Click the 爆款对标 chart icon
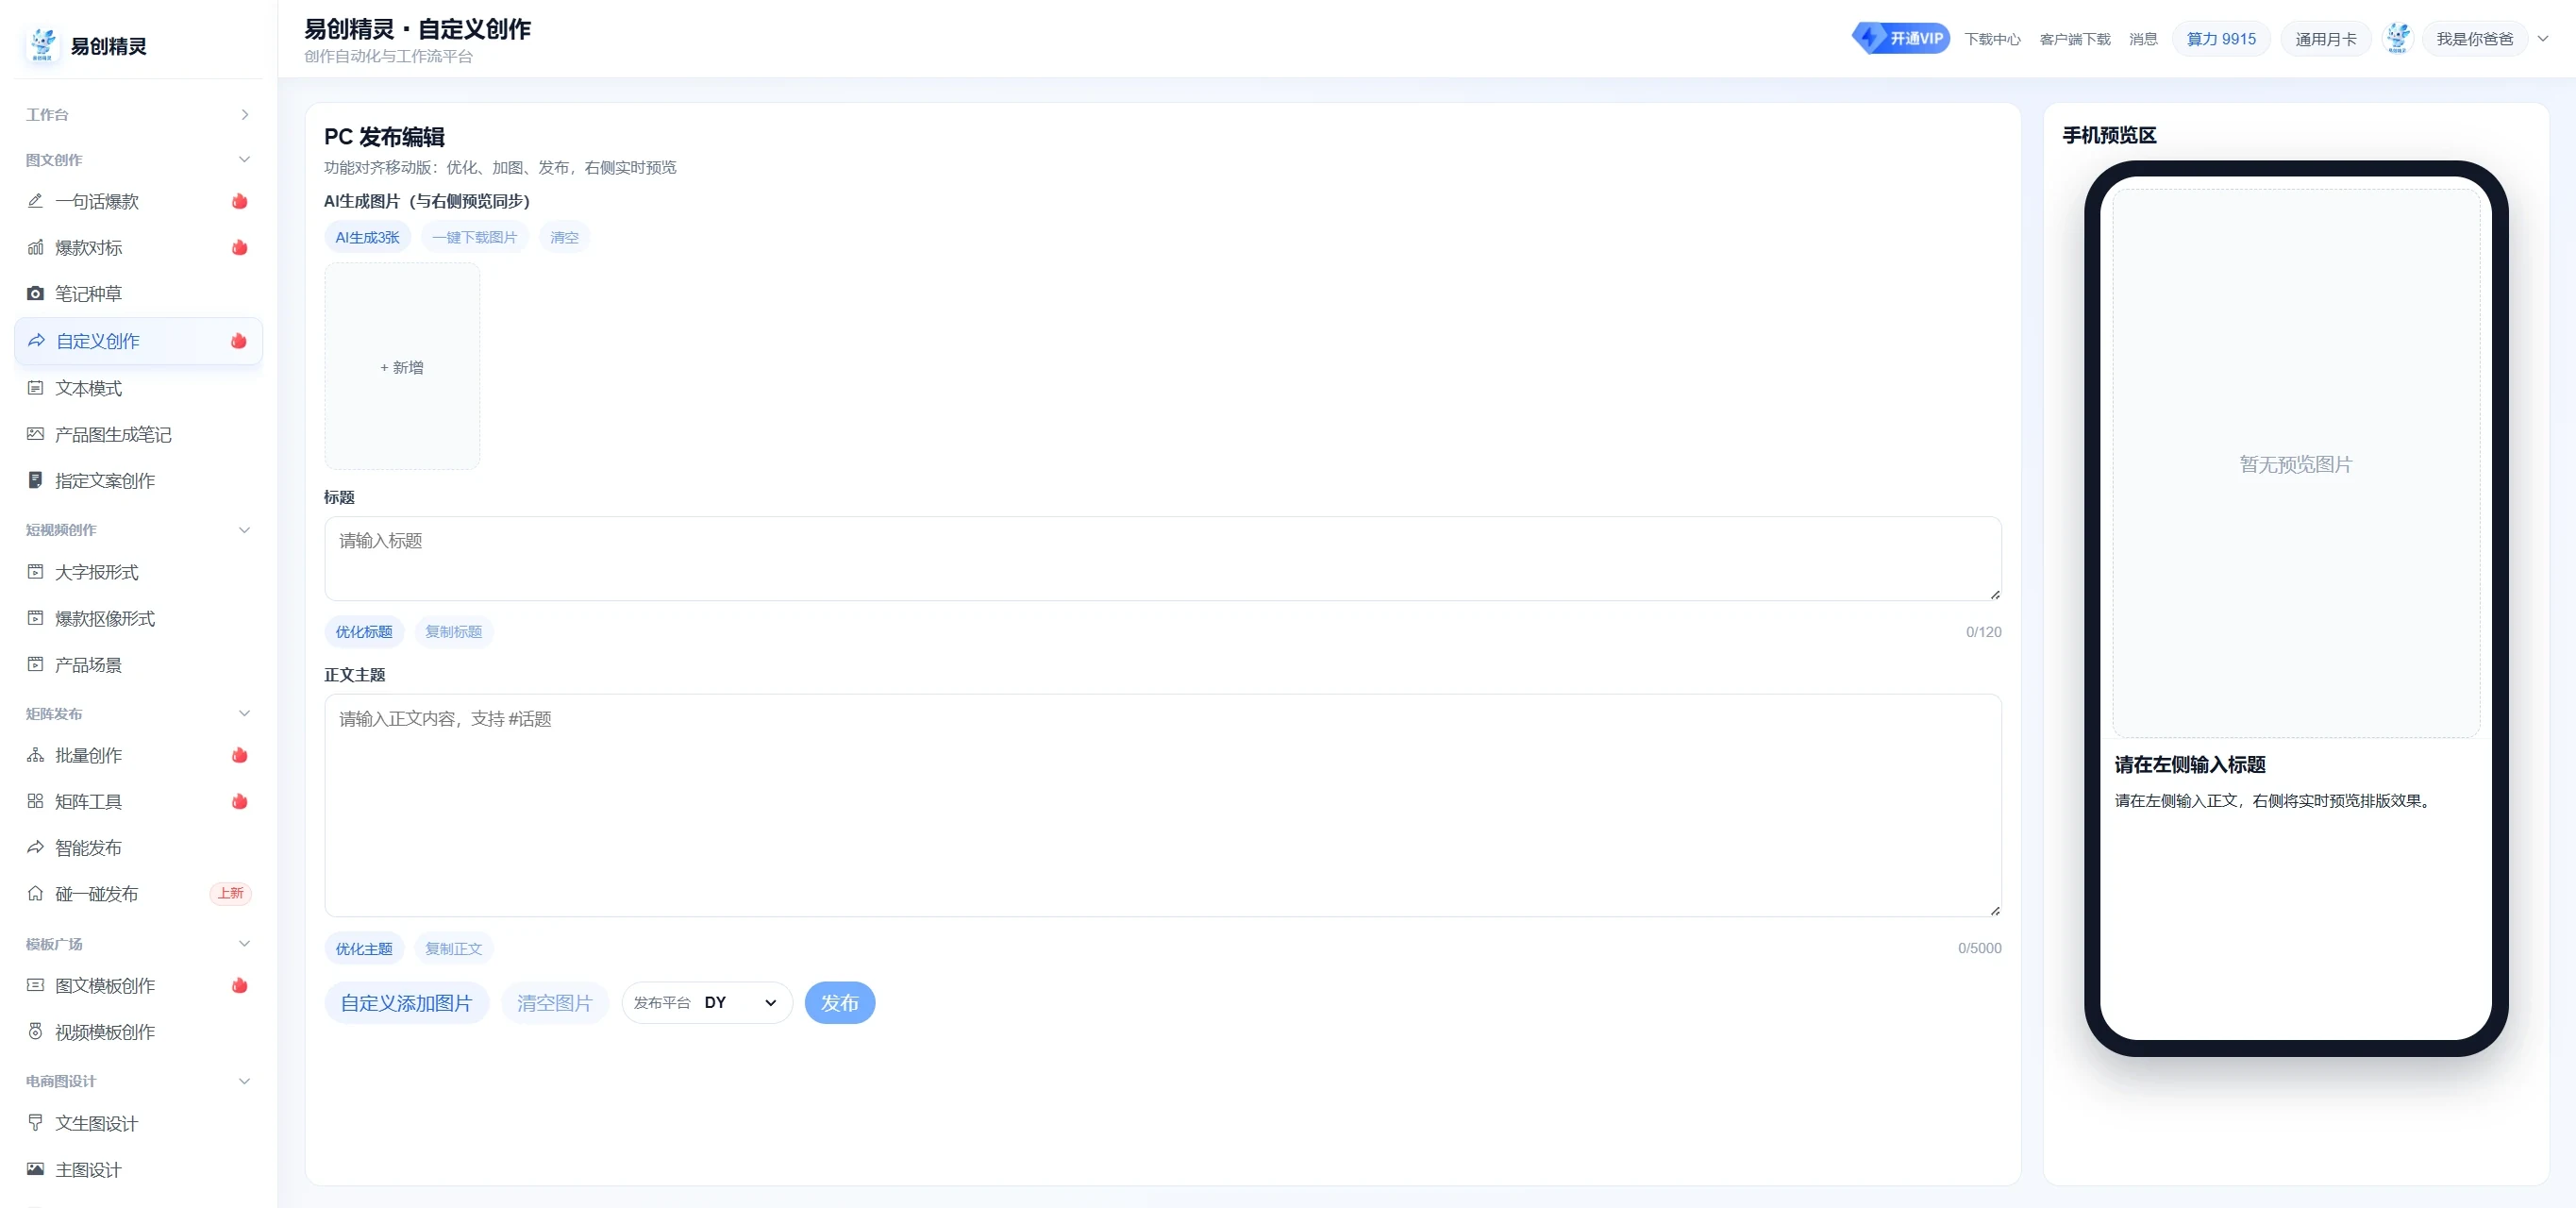The height and width of the screenshot is (1208, 2576). (35, 247)
